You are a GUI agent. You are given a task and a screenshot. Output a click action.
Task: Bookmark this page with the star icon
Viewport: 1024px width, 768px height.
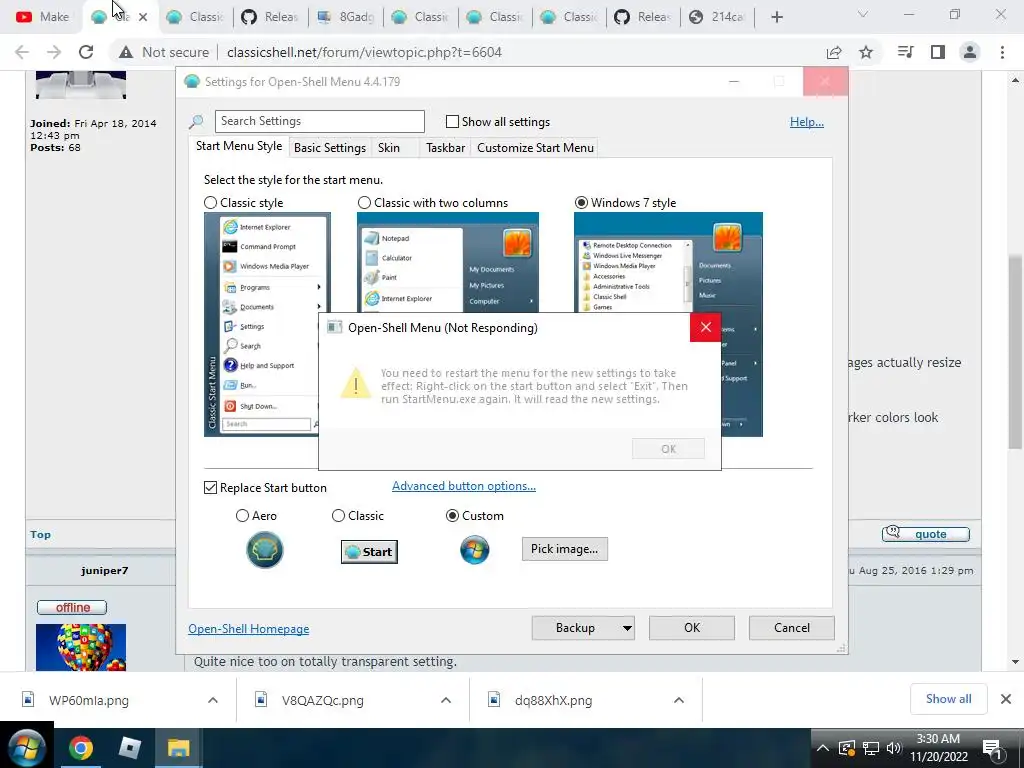(866, 52)
